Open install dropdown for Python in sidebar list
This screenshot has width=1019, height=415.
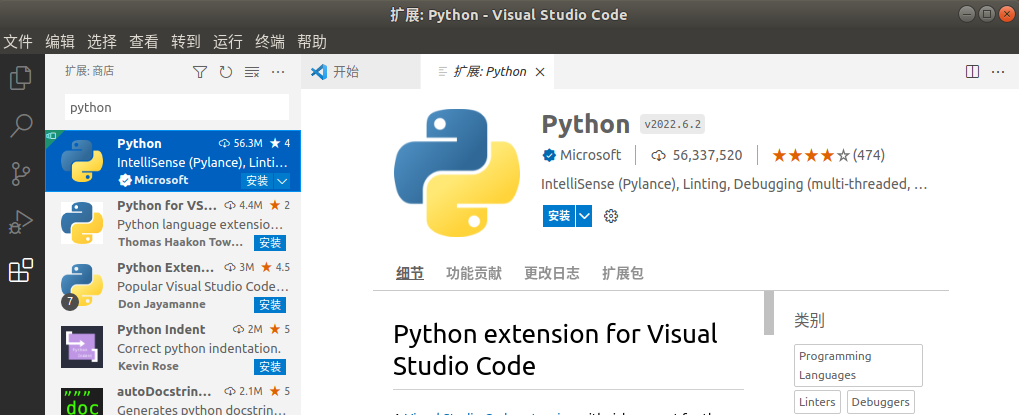click(282, 181)
